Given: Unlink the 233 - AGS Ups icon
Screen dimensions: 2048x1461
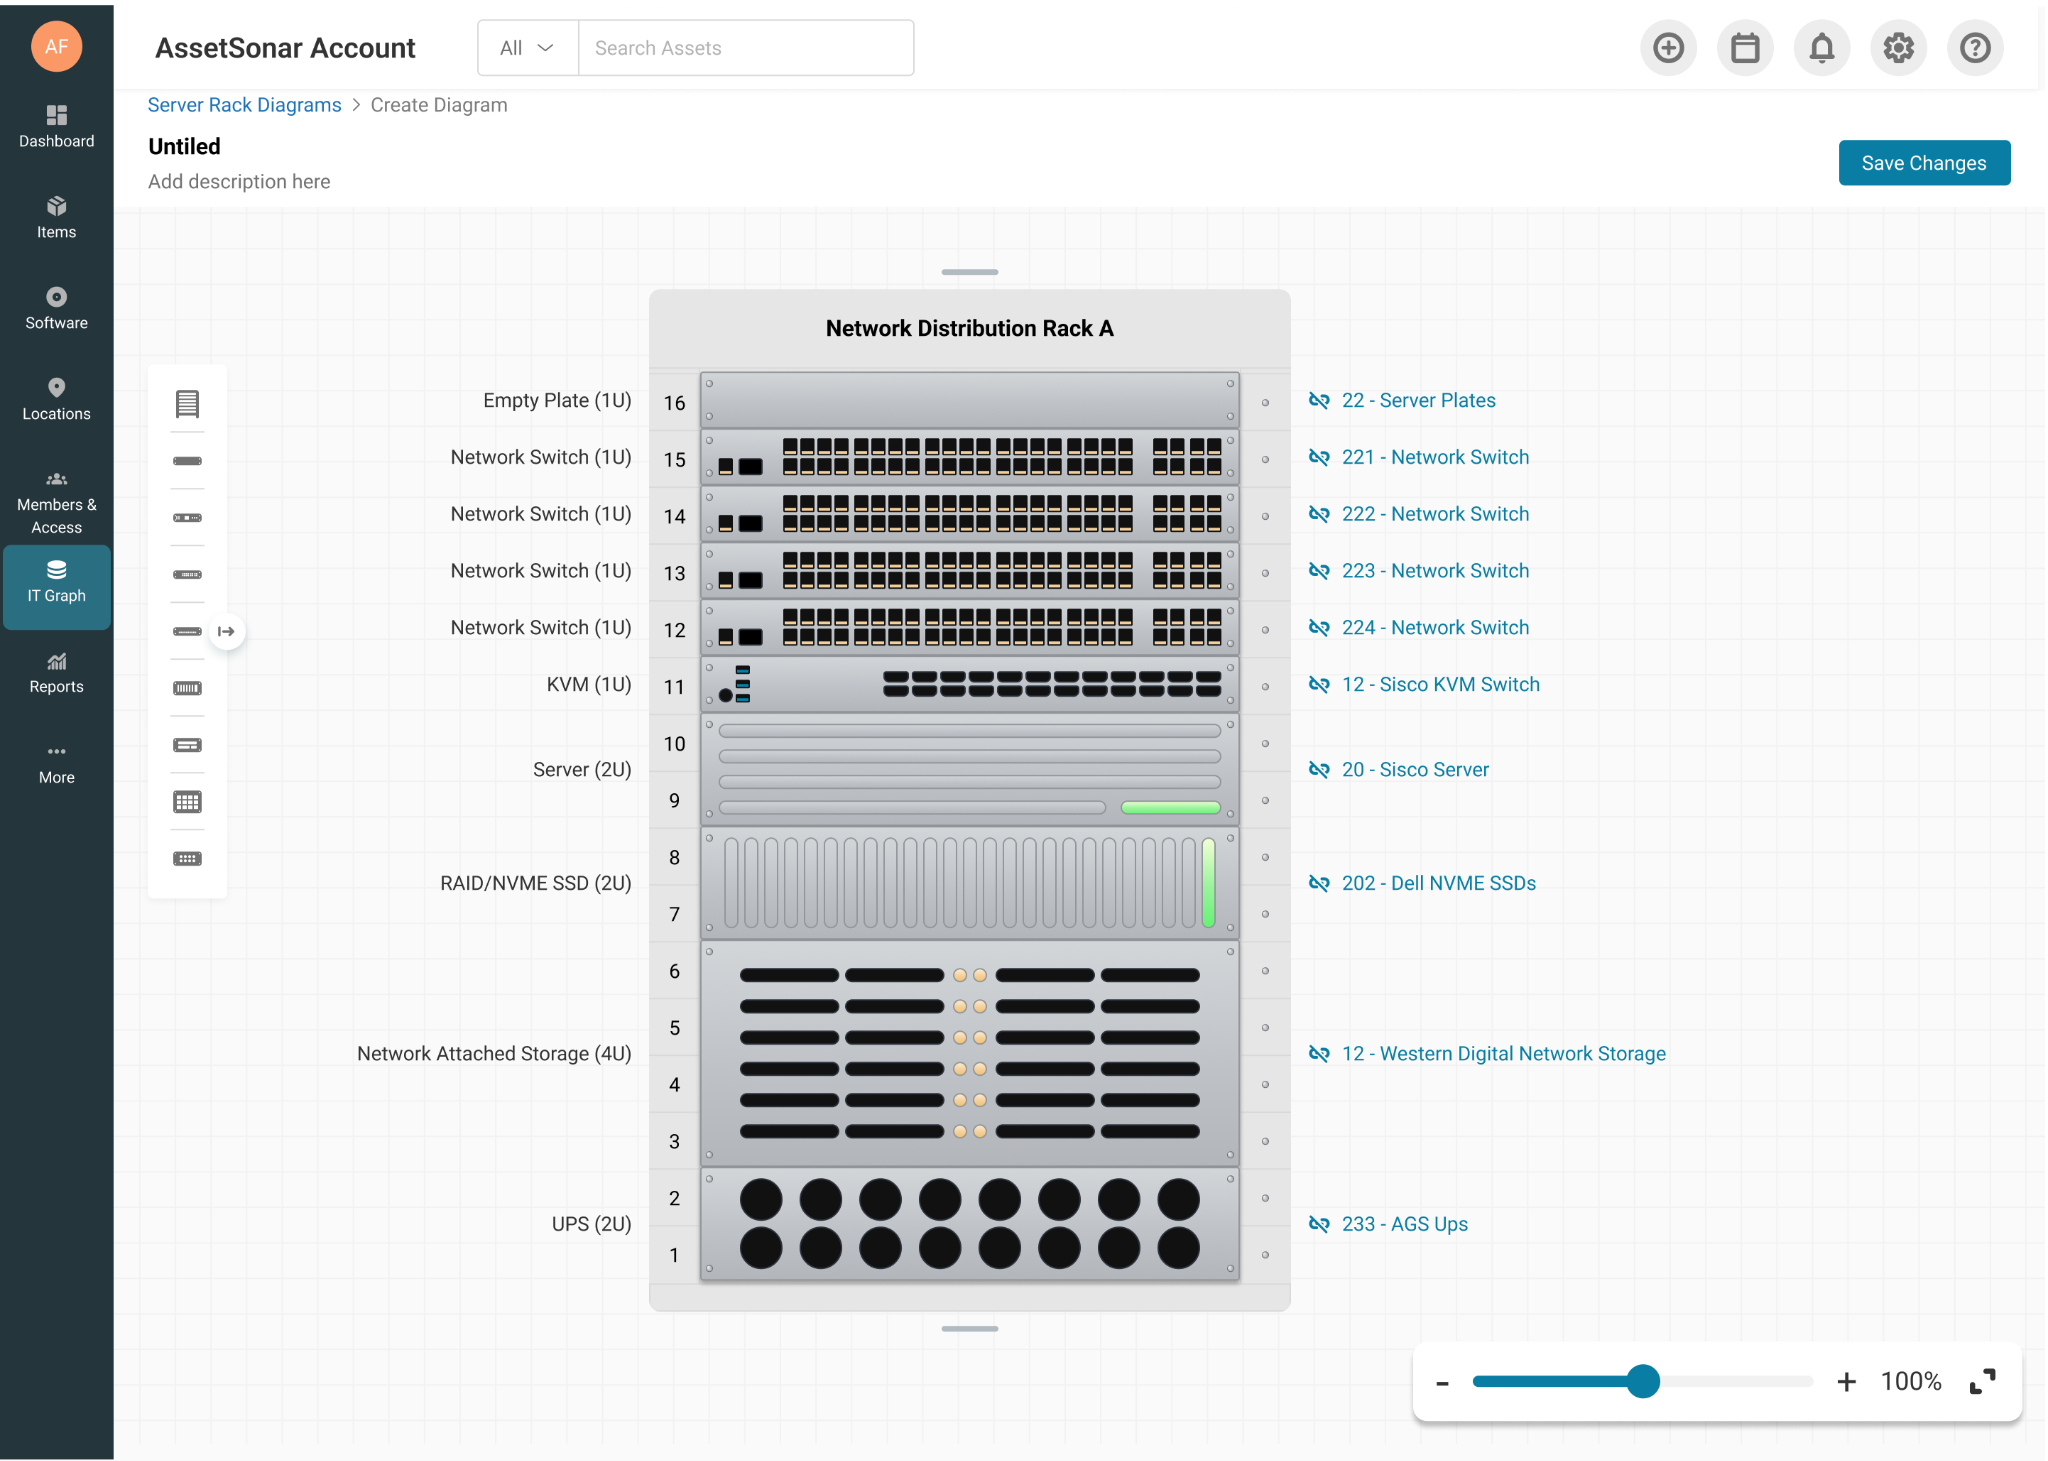Looking at the screenshot, I should point(1319,1224).
